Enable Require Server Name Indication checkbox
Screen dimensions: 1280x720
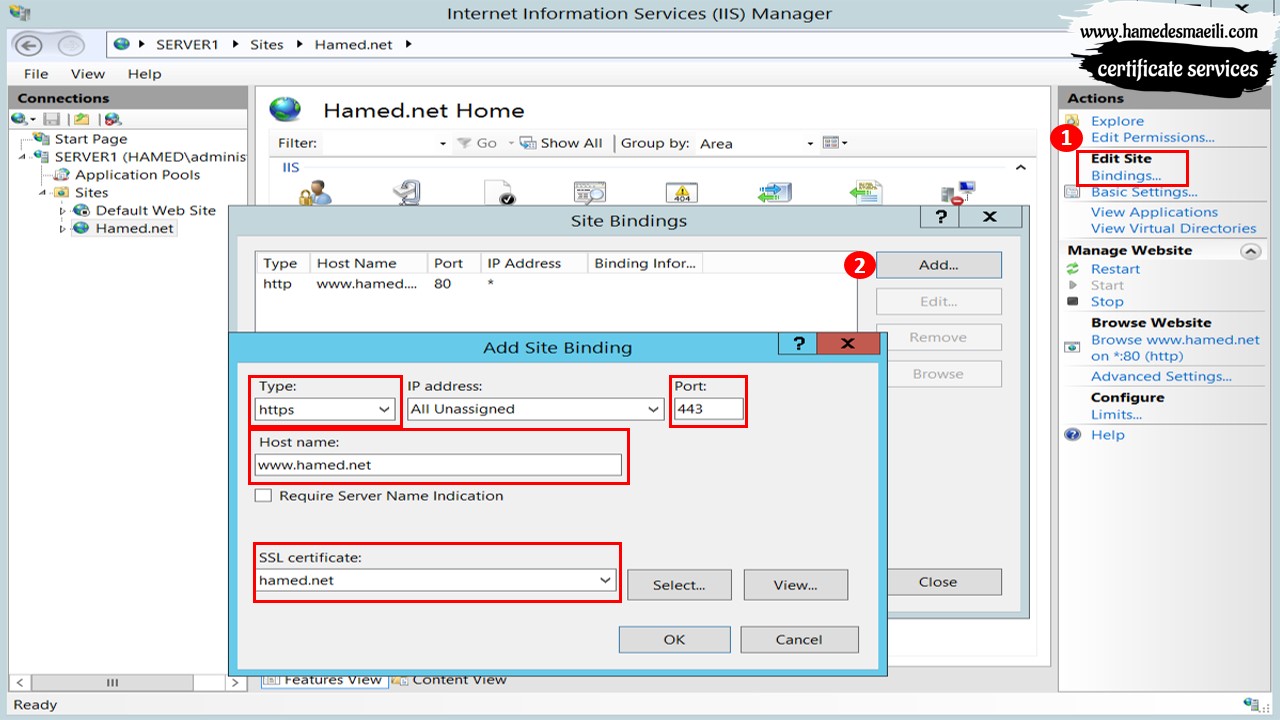264,496
